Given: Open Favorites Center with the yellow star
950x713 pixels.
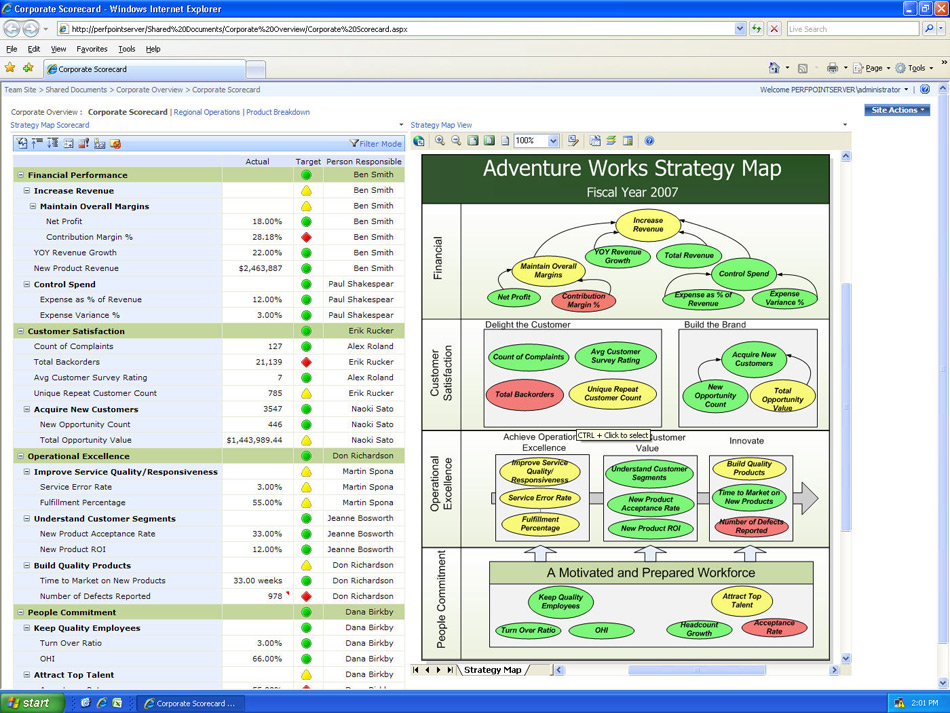Looking at the screenshot, I should point(10,68).
